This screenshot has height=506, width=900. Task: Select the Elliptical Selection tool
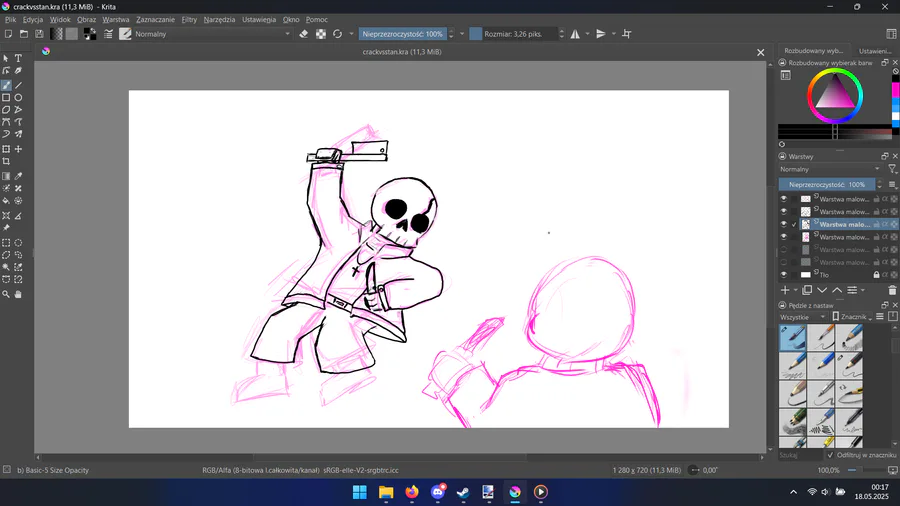coord(18,243)
